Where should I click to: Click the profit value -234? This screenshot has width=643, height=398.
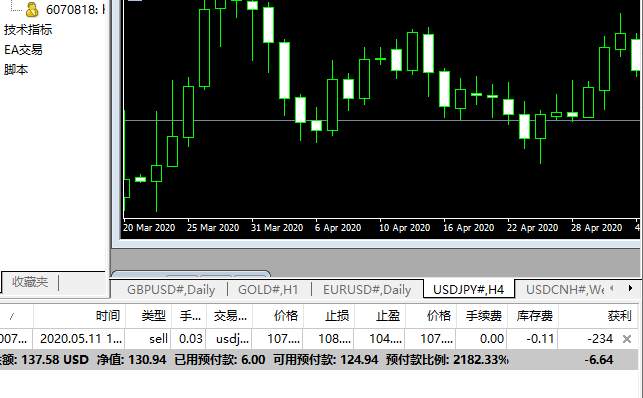tap(600, 339)
